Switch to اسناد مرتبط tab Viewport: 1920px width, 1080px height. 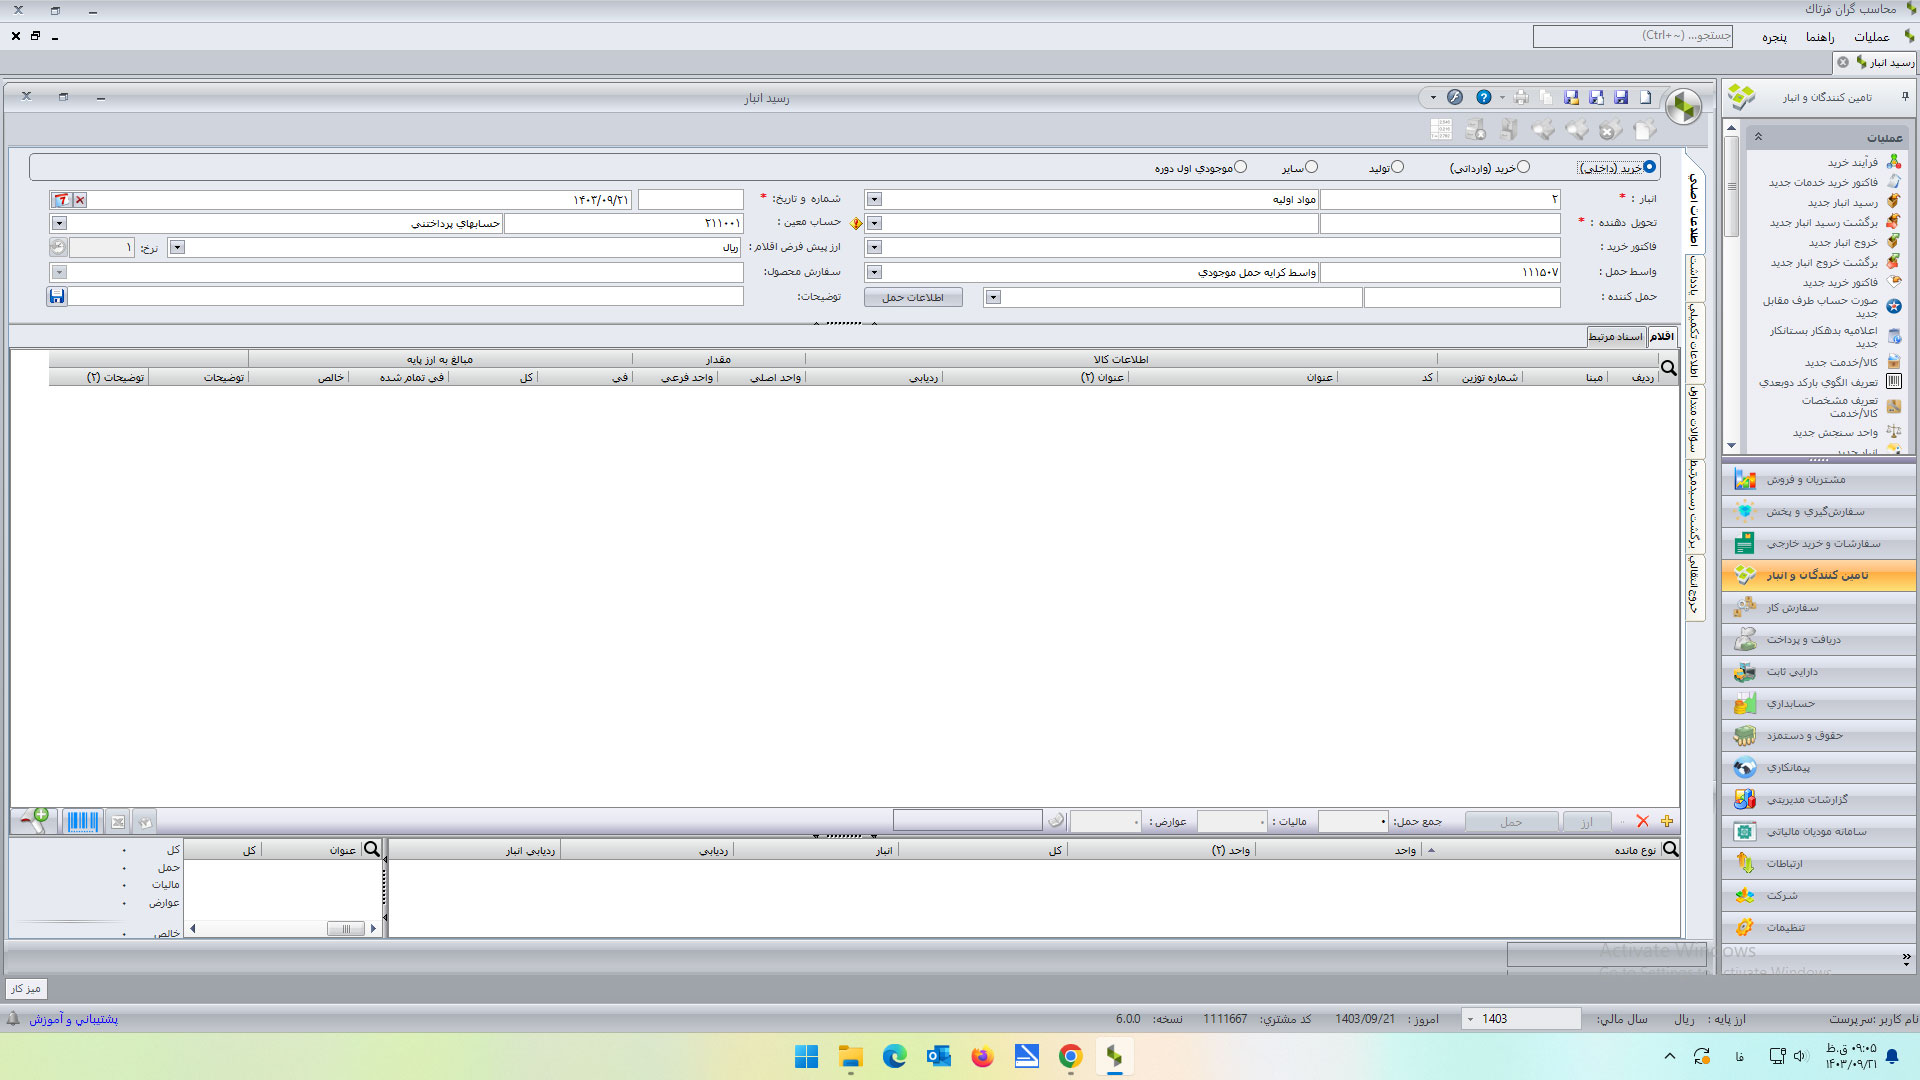pos(1615,337)
